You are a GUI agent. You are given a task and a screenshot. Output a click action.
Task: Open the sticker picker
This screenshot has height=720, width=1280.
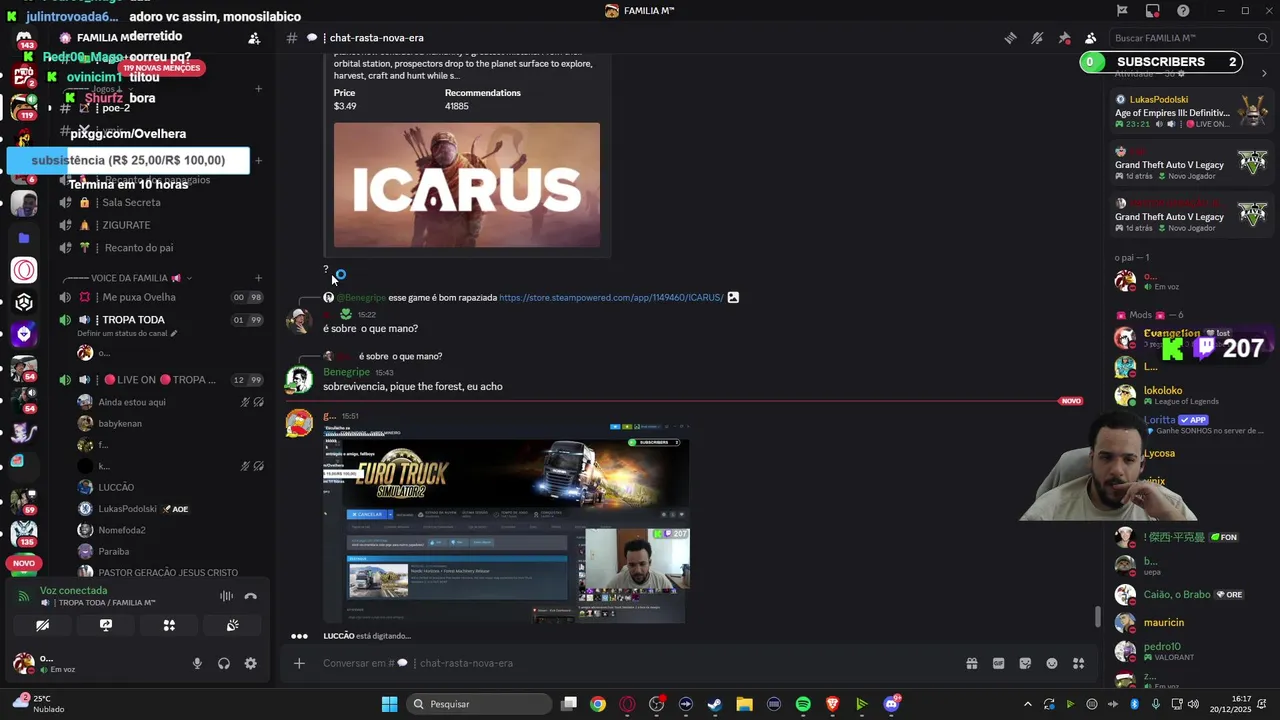tap(1025, 663)
